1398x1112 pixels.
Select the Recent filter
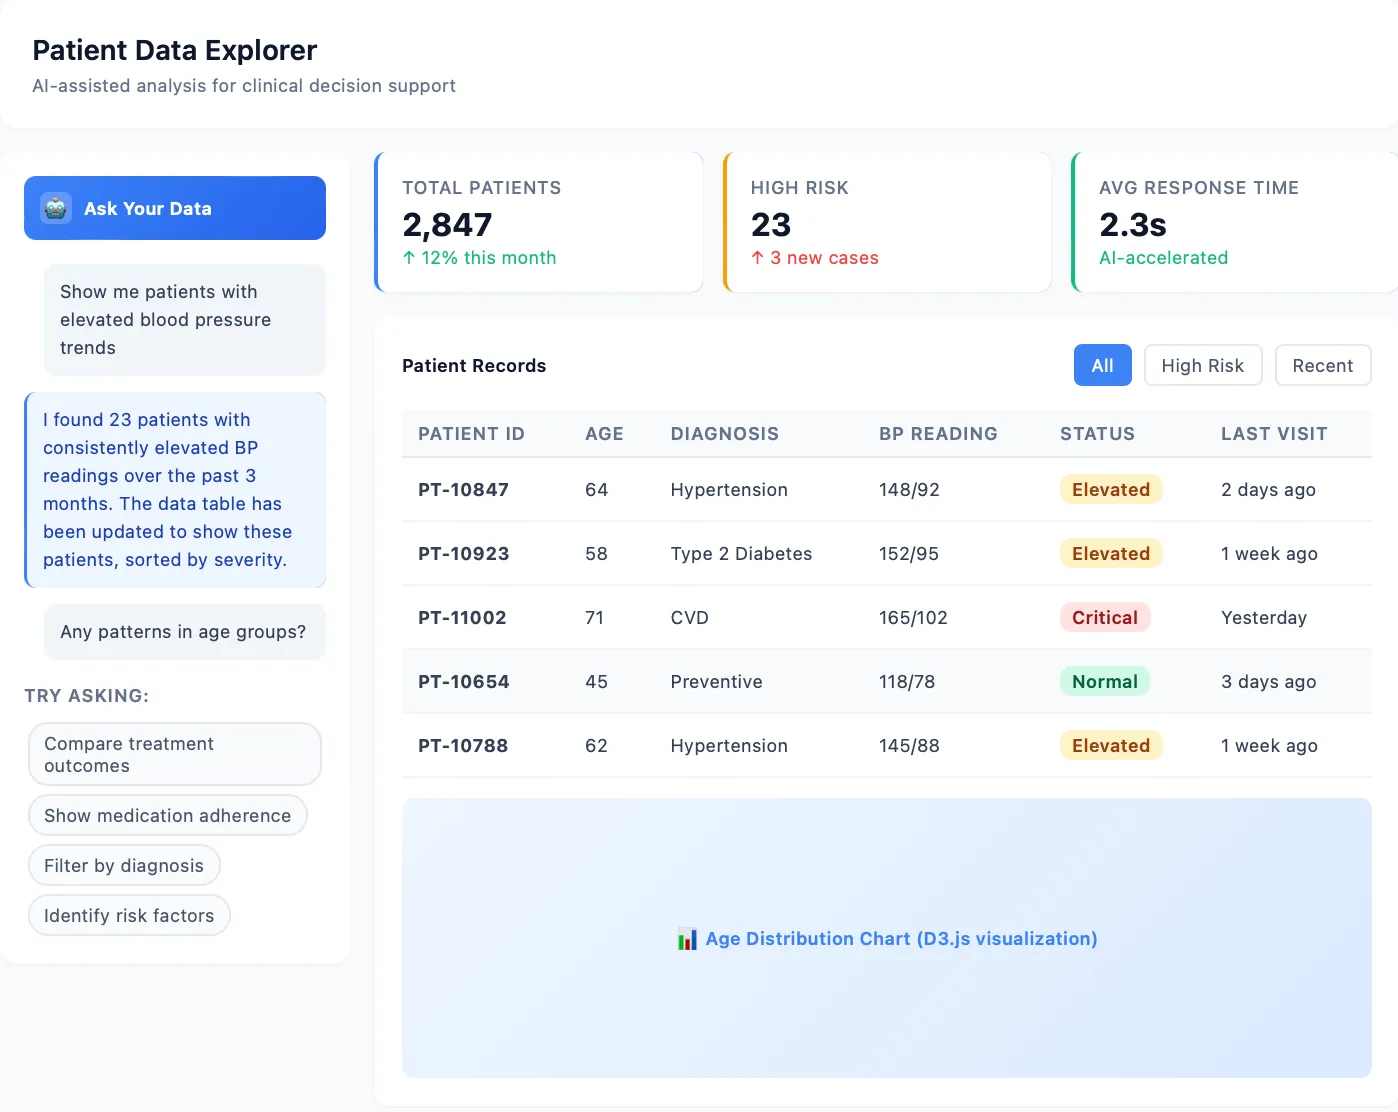tap(1323, 365)
